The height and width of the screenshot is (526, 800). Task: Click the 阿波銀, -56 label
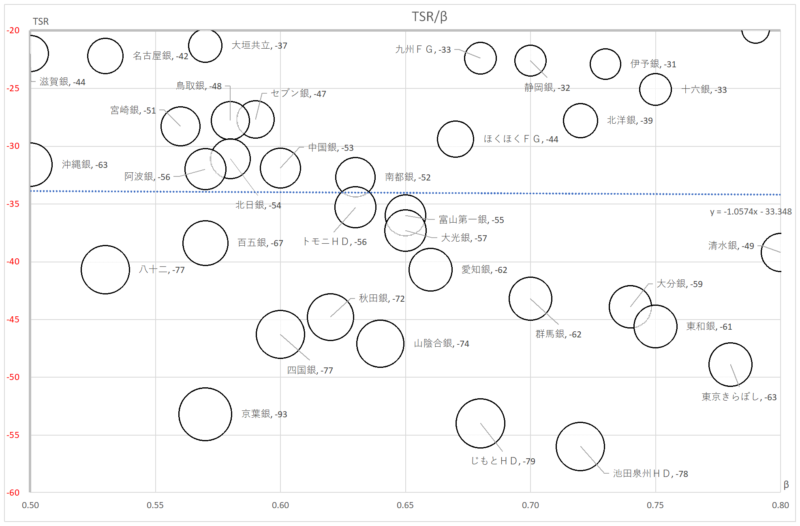click(x=147, y=177)
